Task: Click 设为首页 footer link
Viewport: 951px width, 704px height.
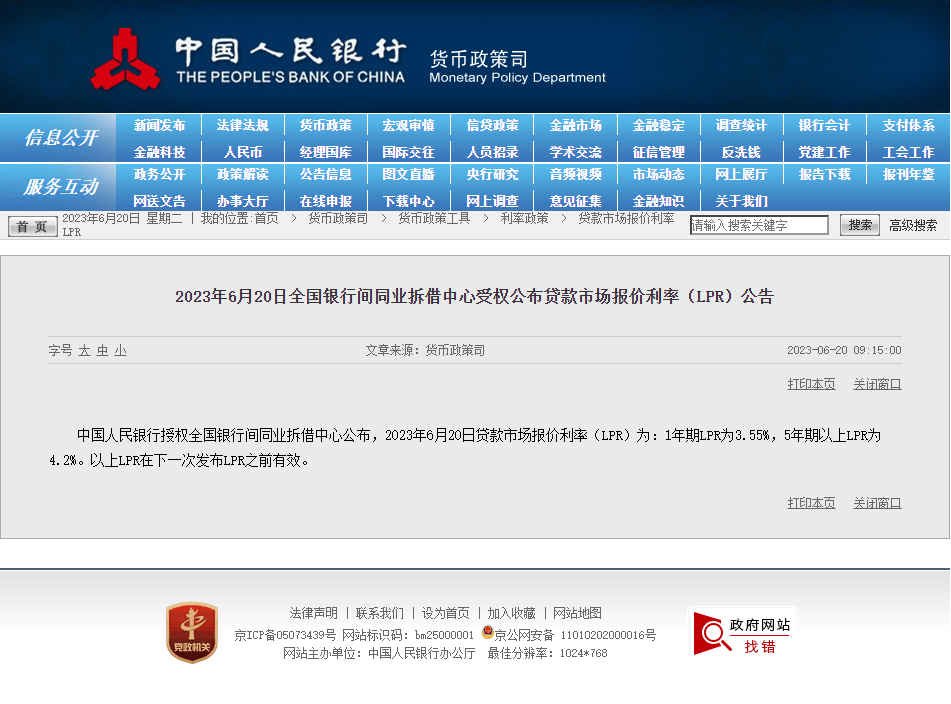Action: tap(446, 613)
